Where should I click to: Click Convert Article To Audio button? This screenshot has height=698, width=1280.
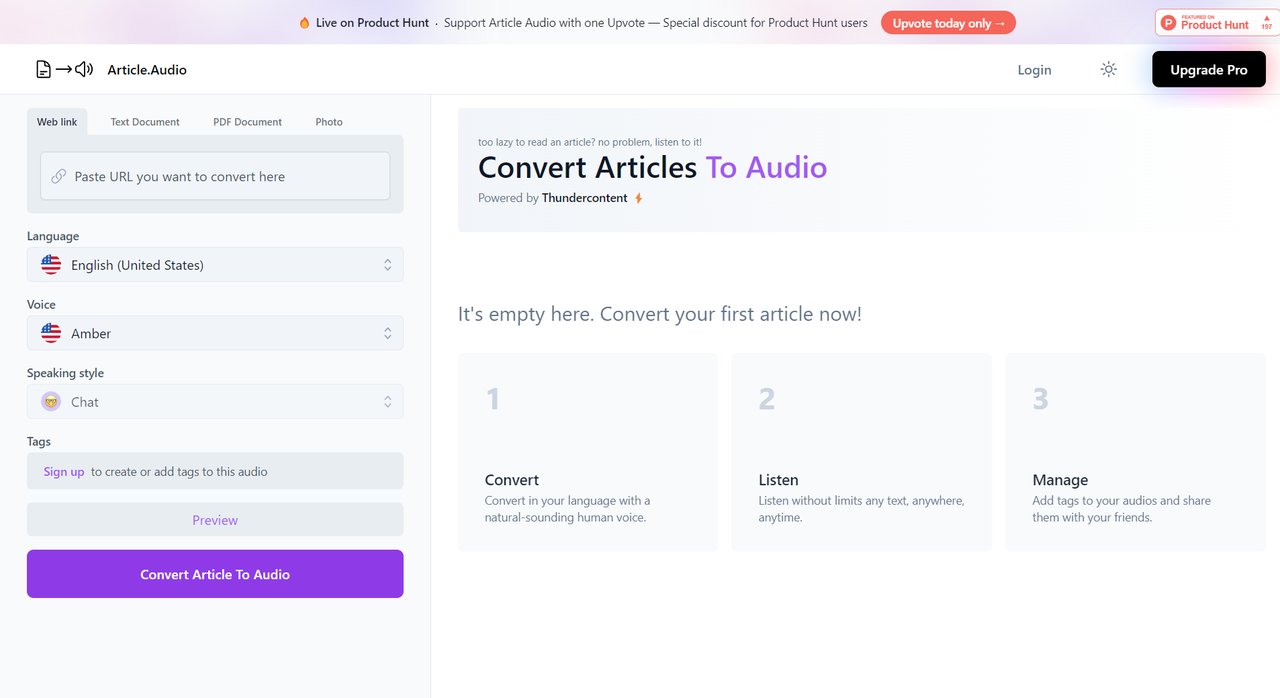[x=215, y=574]
